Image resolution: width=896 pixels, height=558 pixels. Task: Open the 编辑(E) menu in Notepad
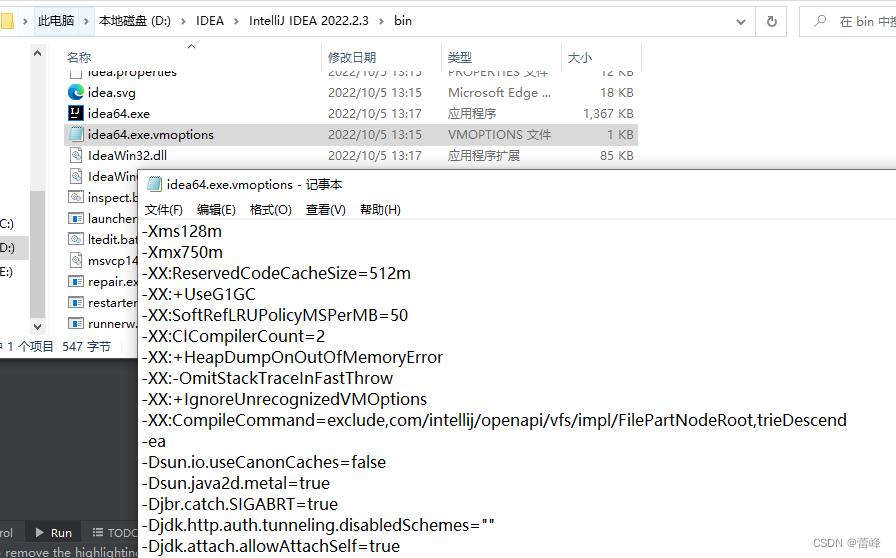[216, 210]
